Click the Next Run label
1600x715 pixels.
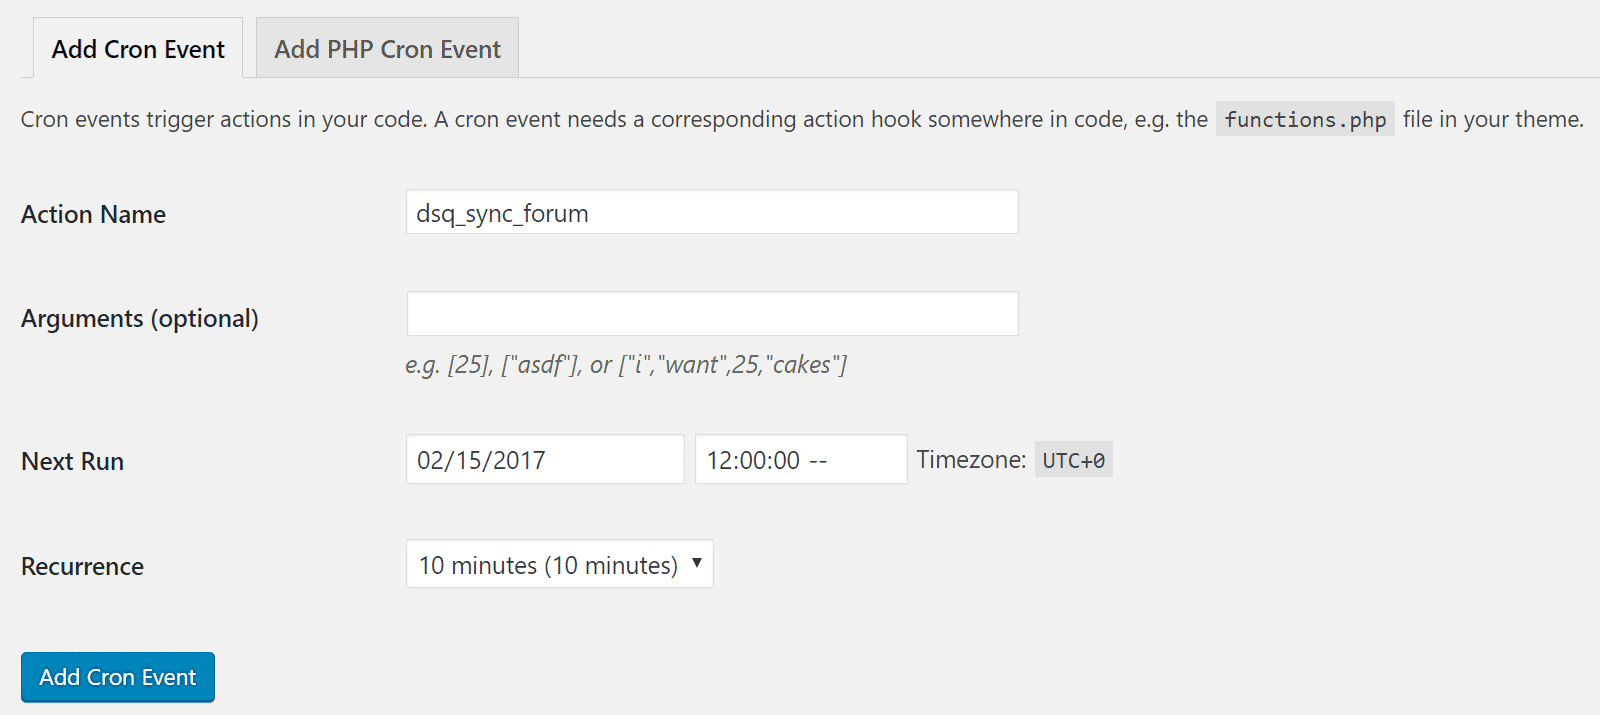(72, 461)
